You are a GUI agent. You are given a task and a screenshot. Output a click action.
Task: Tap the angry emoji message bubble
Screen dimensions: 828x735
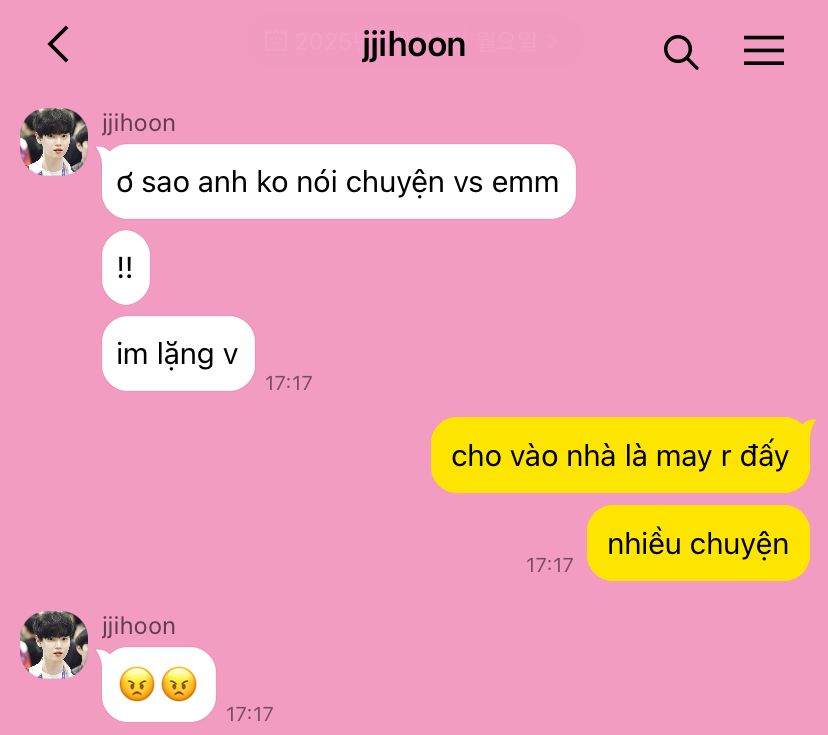click(158, 684)
